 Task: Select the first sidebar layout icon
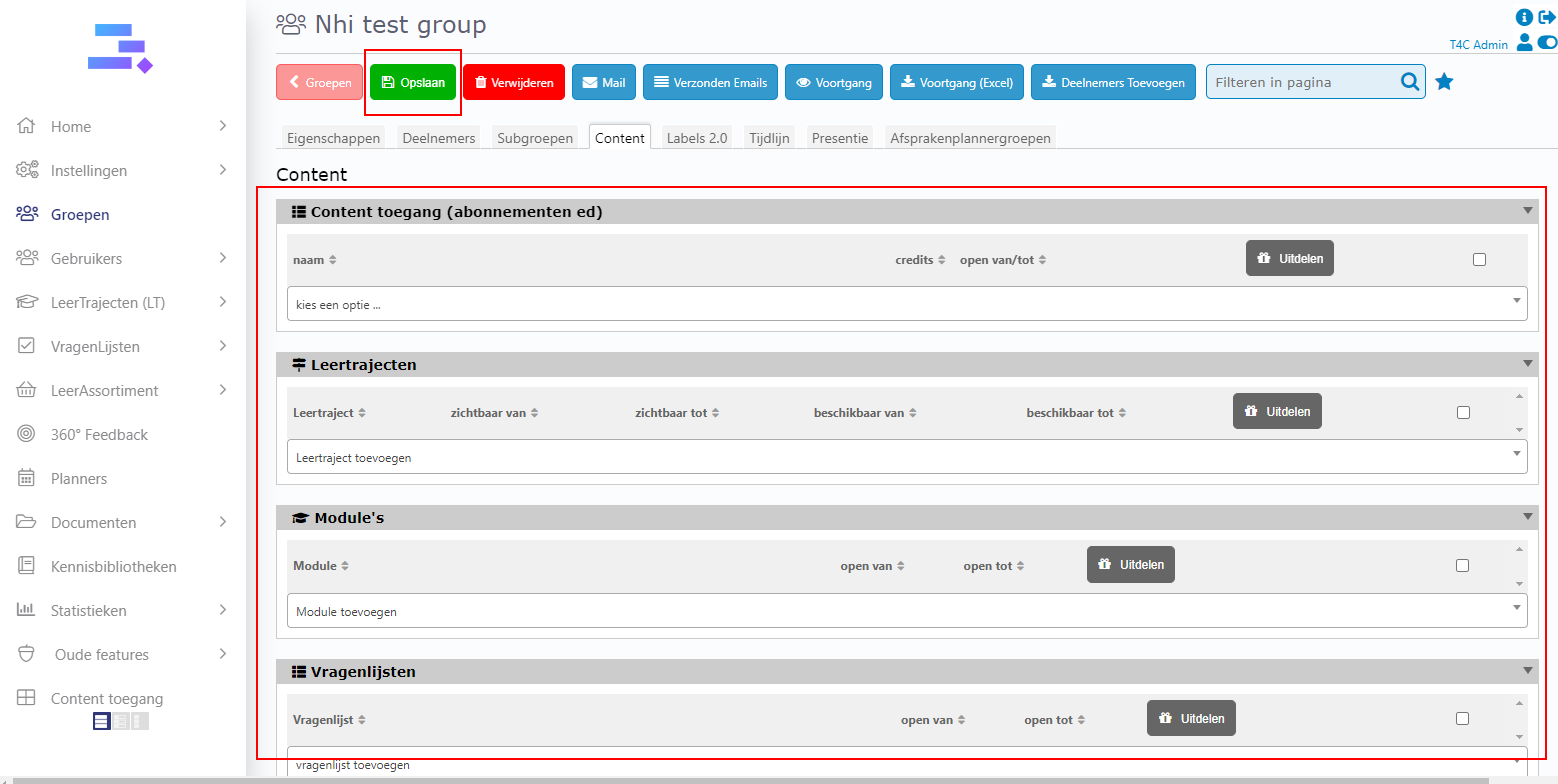pos(101,721)
